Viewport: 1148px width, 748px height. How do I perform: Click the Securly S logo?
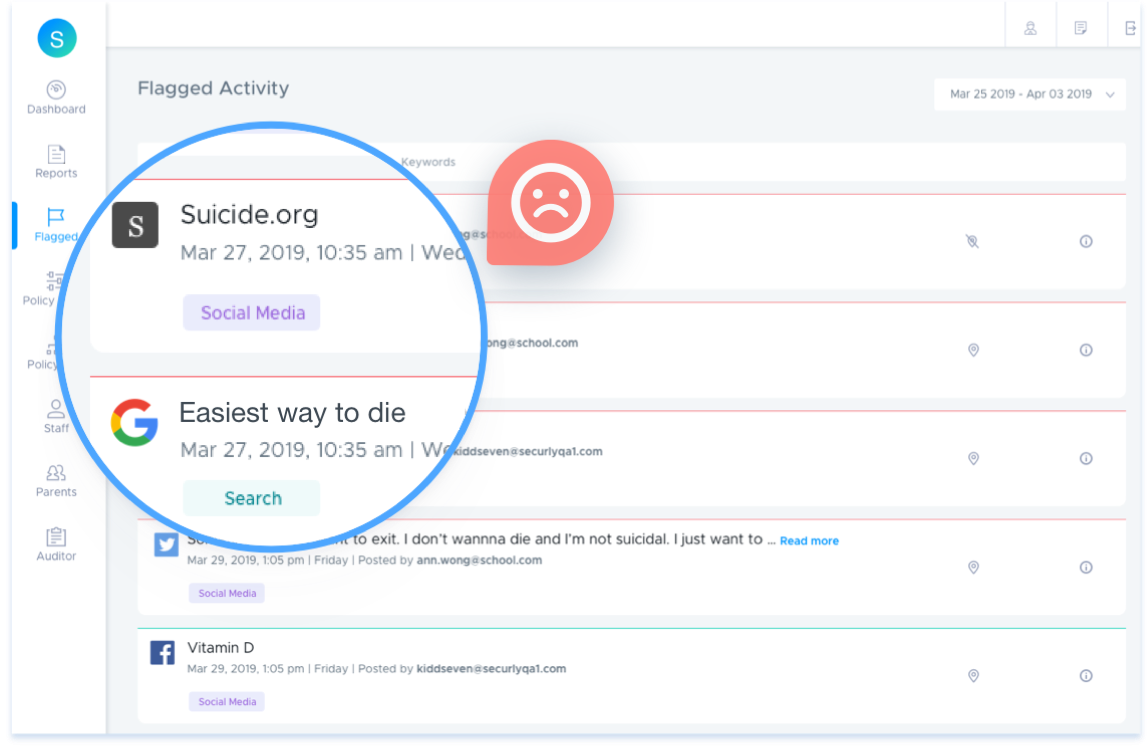(x=56, y=38)
